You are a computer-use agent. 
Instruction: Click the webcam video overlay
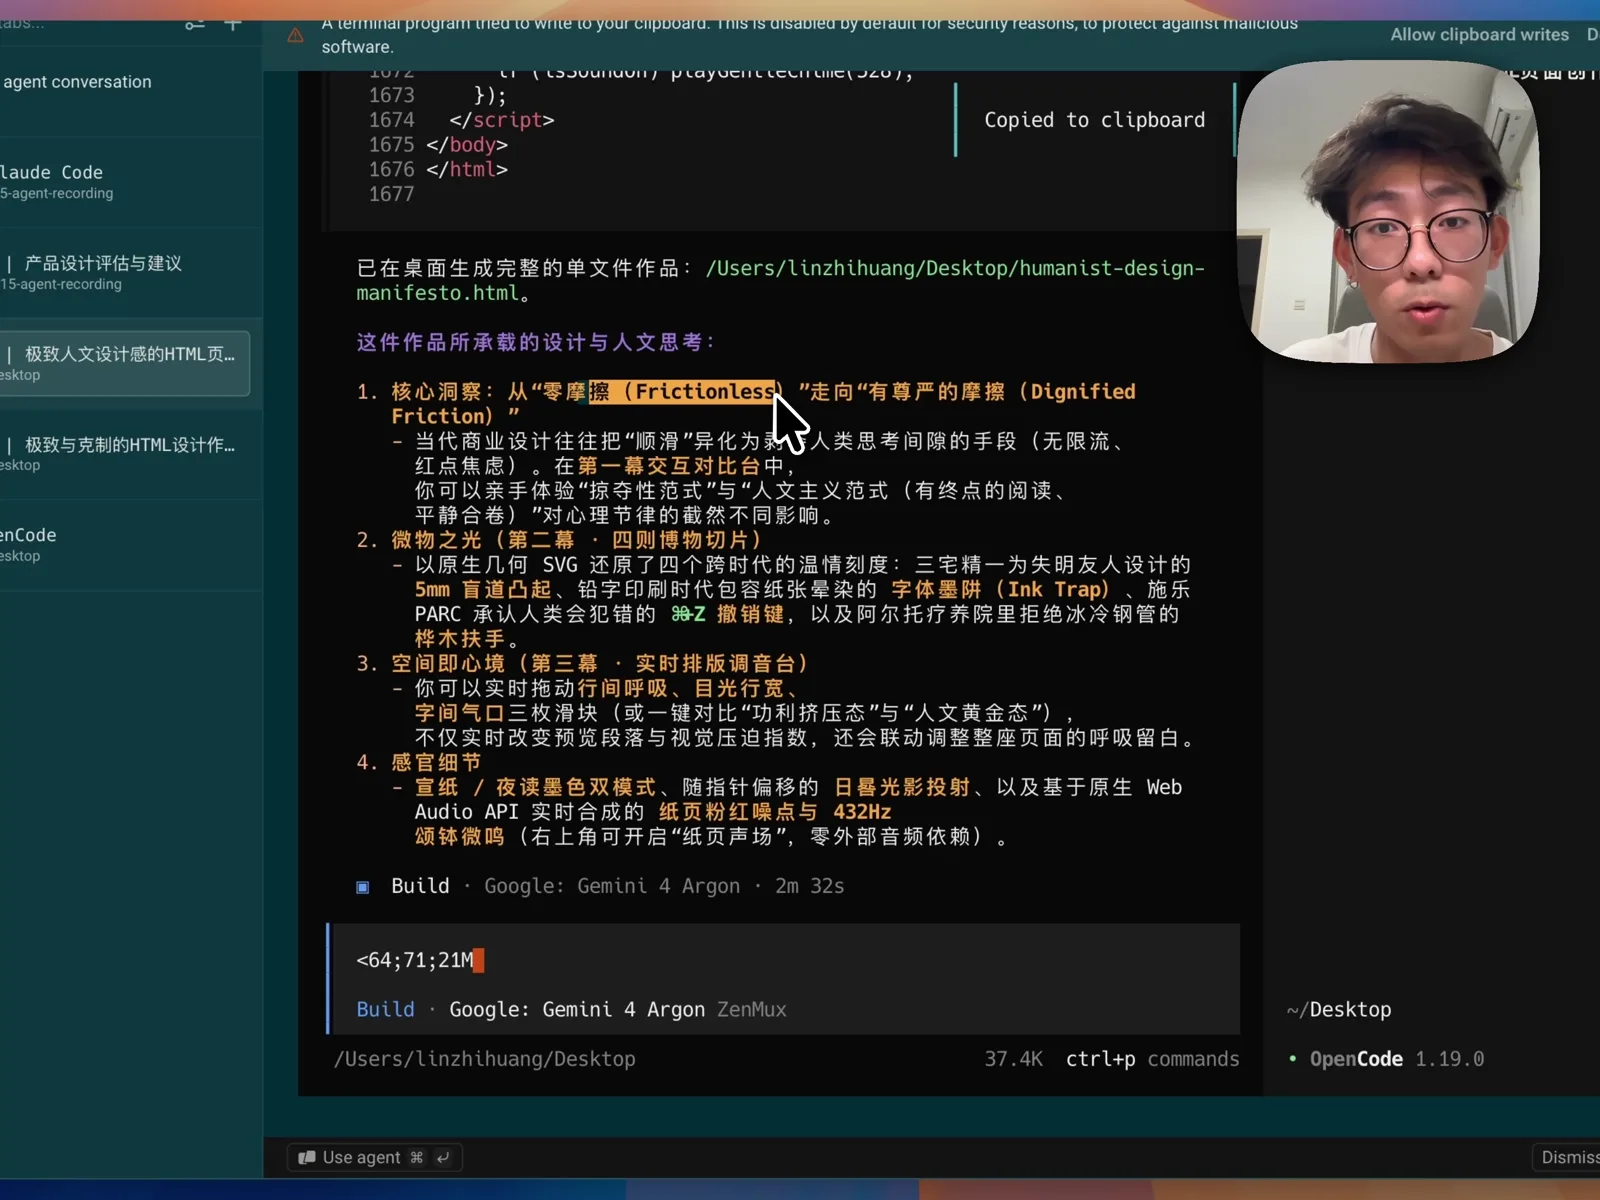tap(1387, 212)
